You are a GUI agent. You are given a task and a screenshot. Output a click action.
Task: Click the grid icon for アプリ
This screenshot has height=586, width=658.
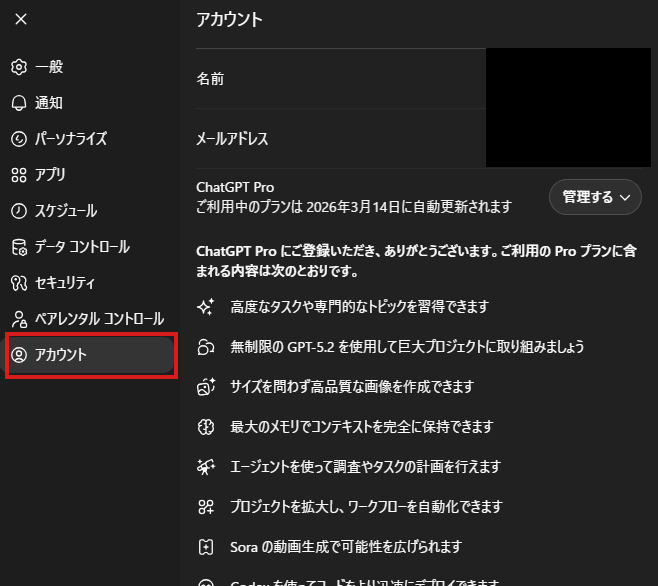(x=18, y=175)
